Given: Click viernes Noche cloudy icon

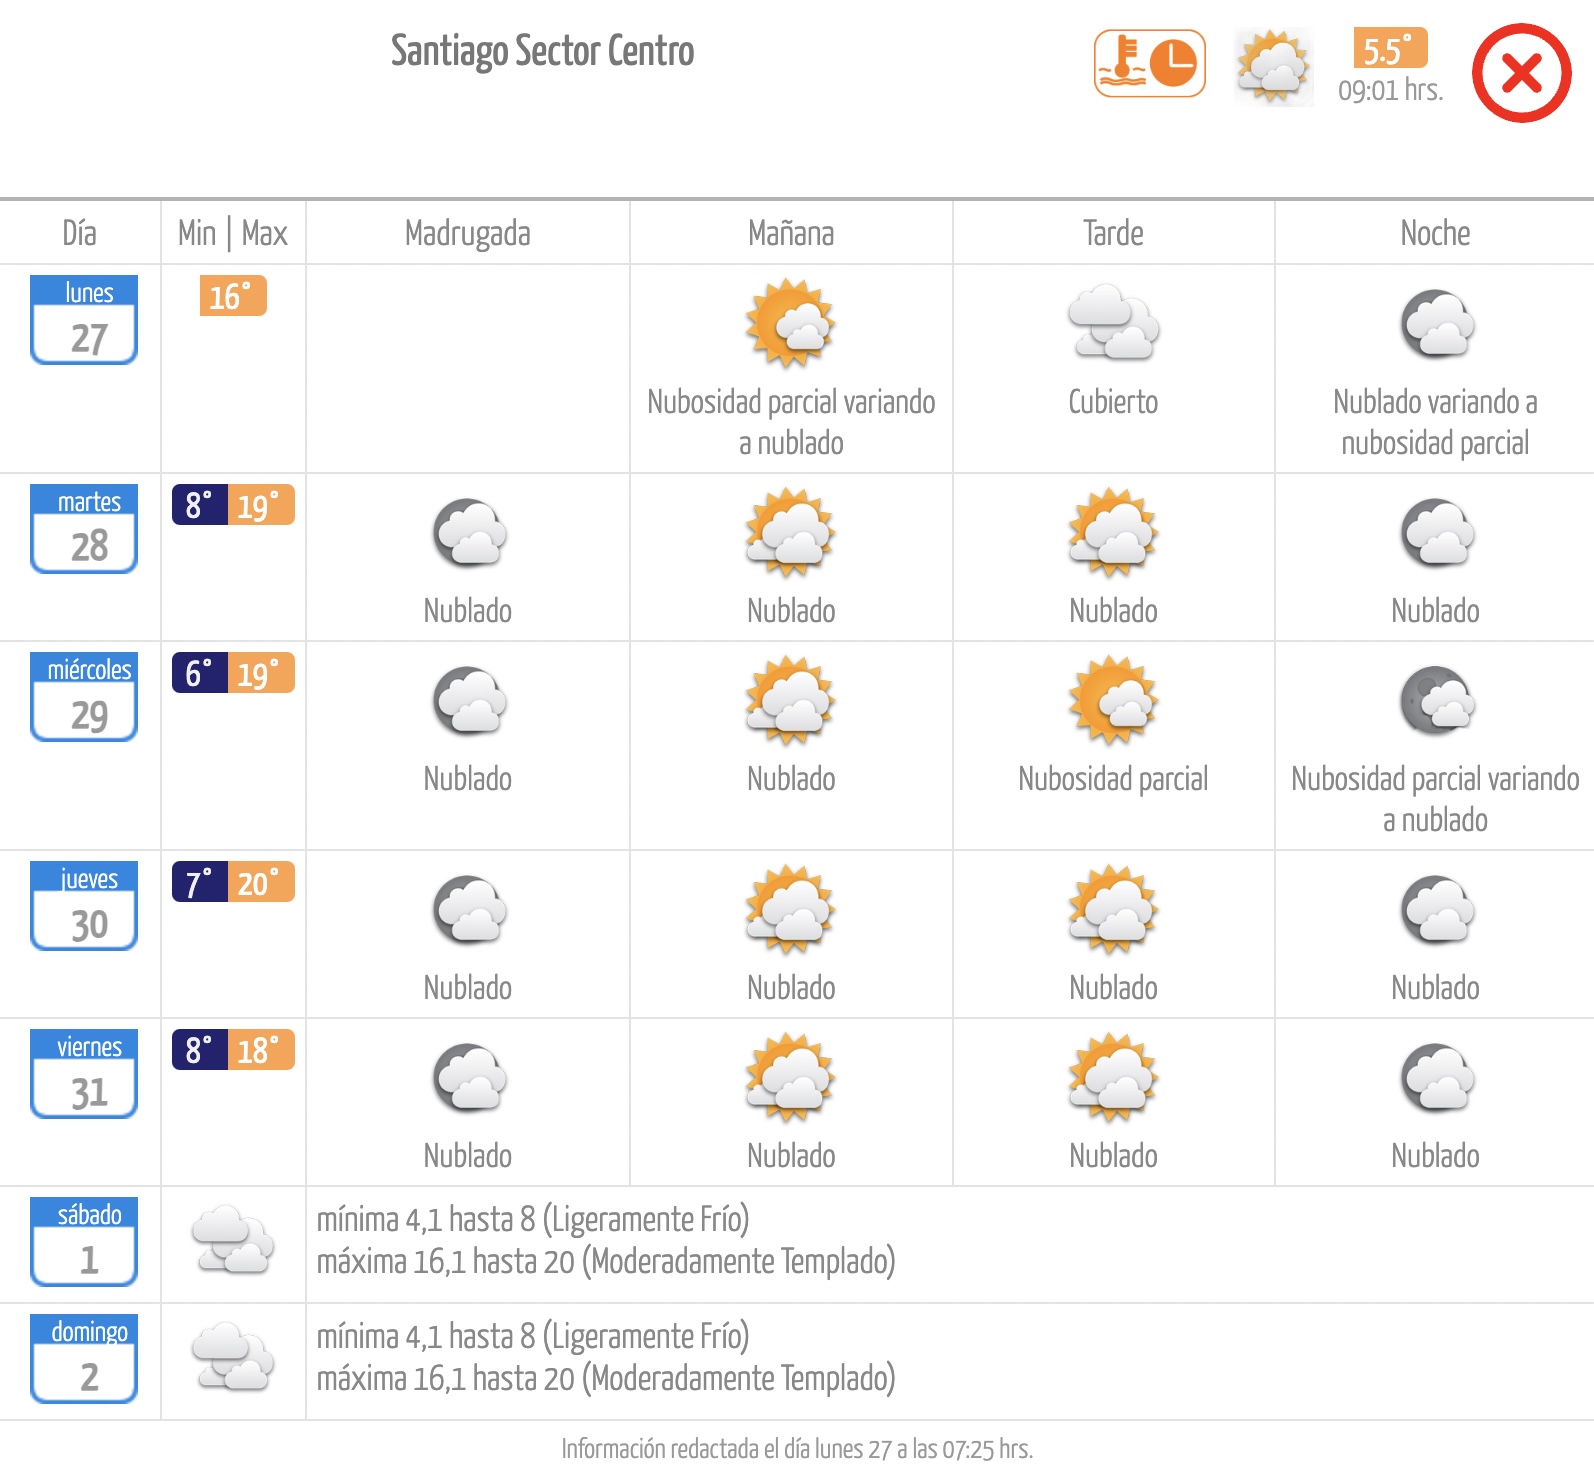Looking at the screenshot, I should (x=1437, y=1077).
